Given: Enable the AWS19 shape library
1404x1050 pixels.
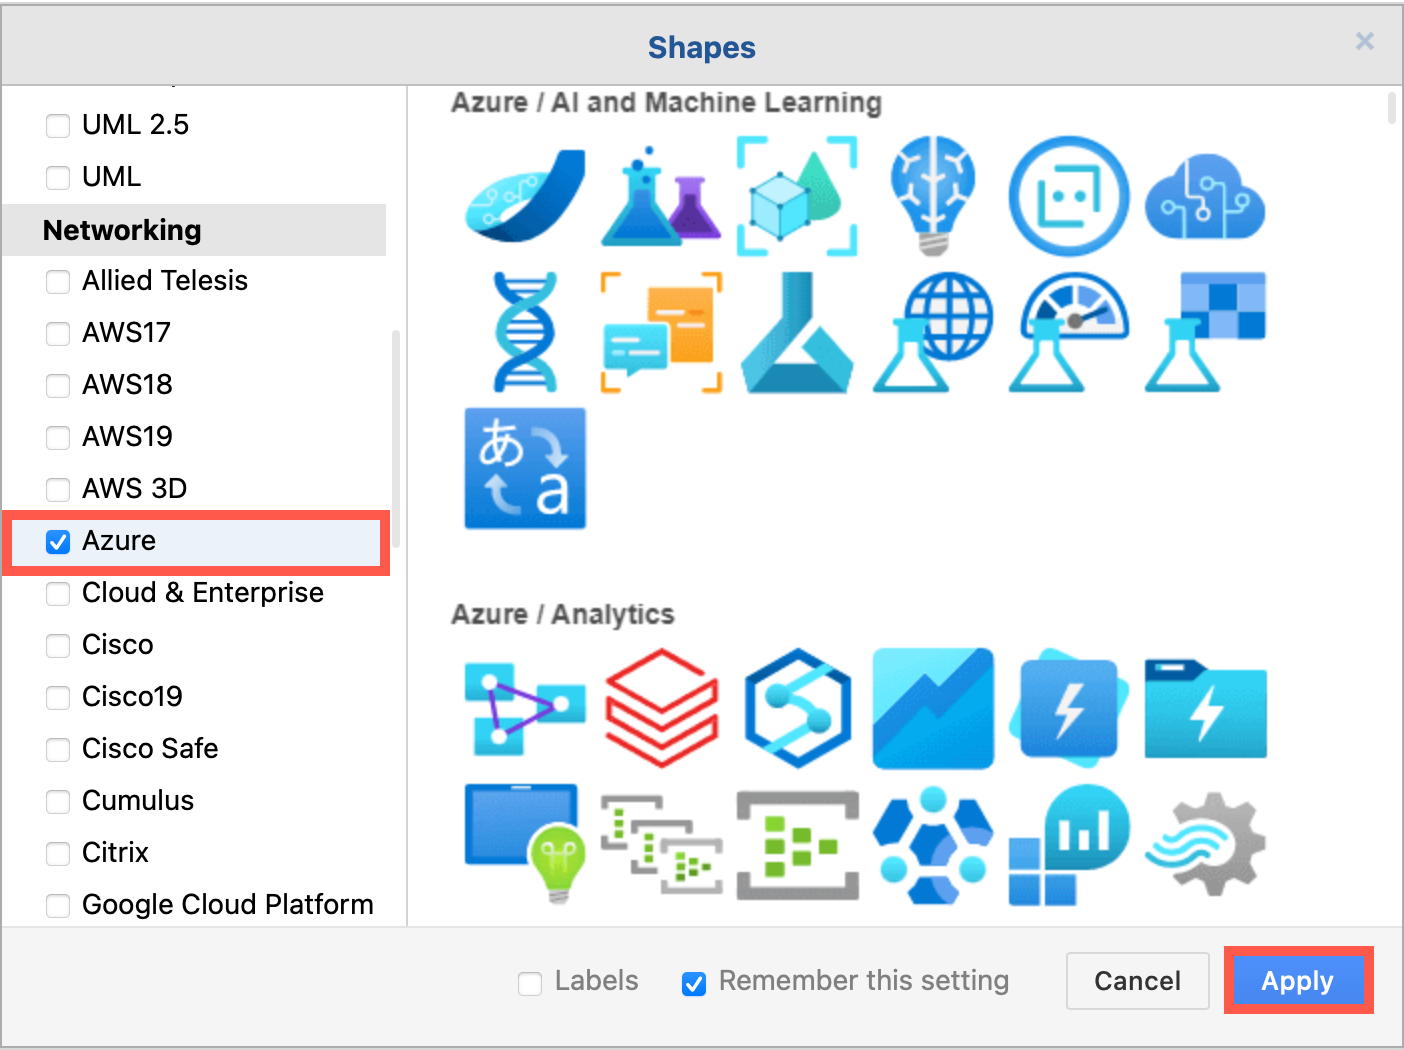Looking at the screenshot, I should pyautogui.click(x=58, y=437).
